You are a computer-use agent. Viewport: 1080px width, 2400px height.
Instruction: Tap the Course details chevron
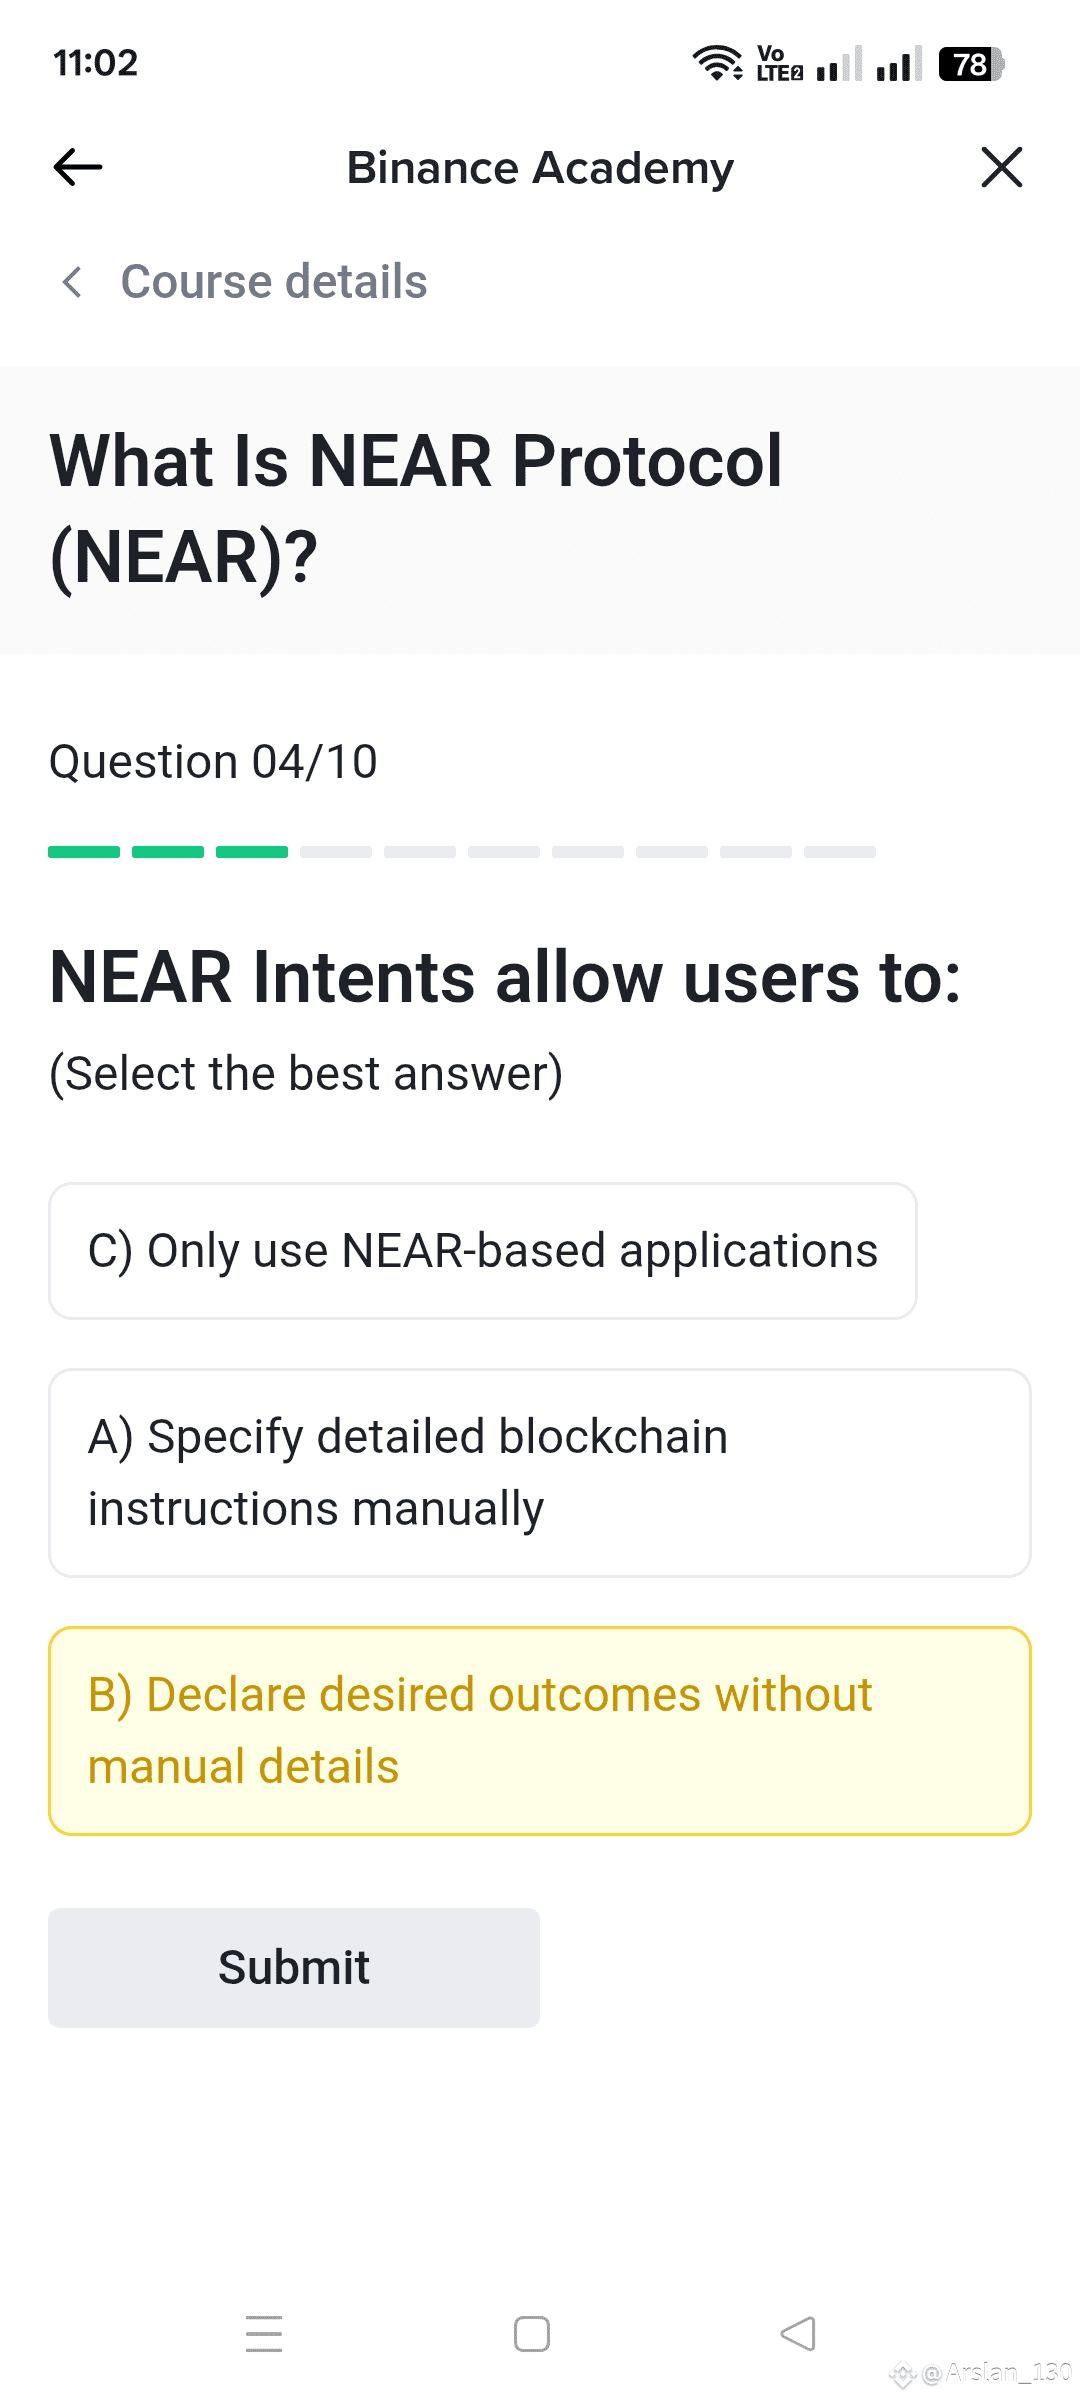click(x=72, y=282)
